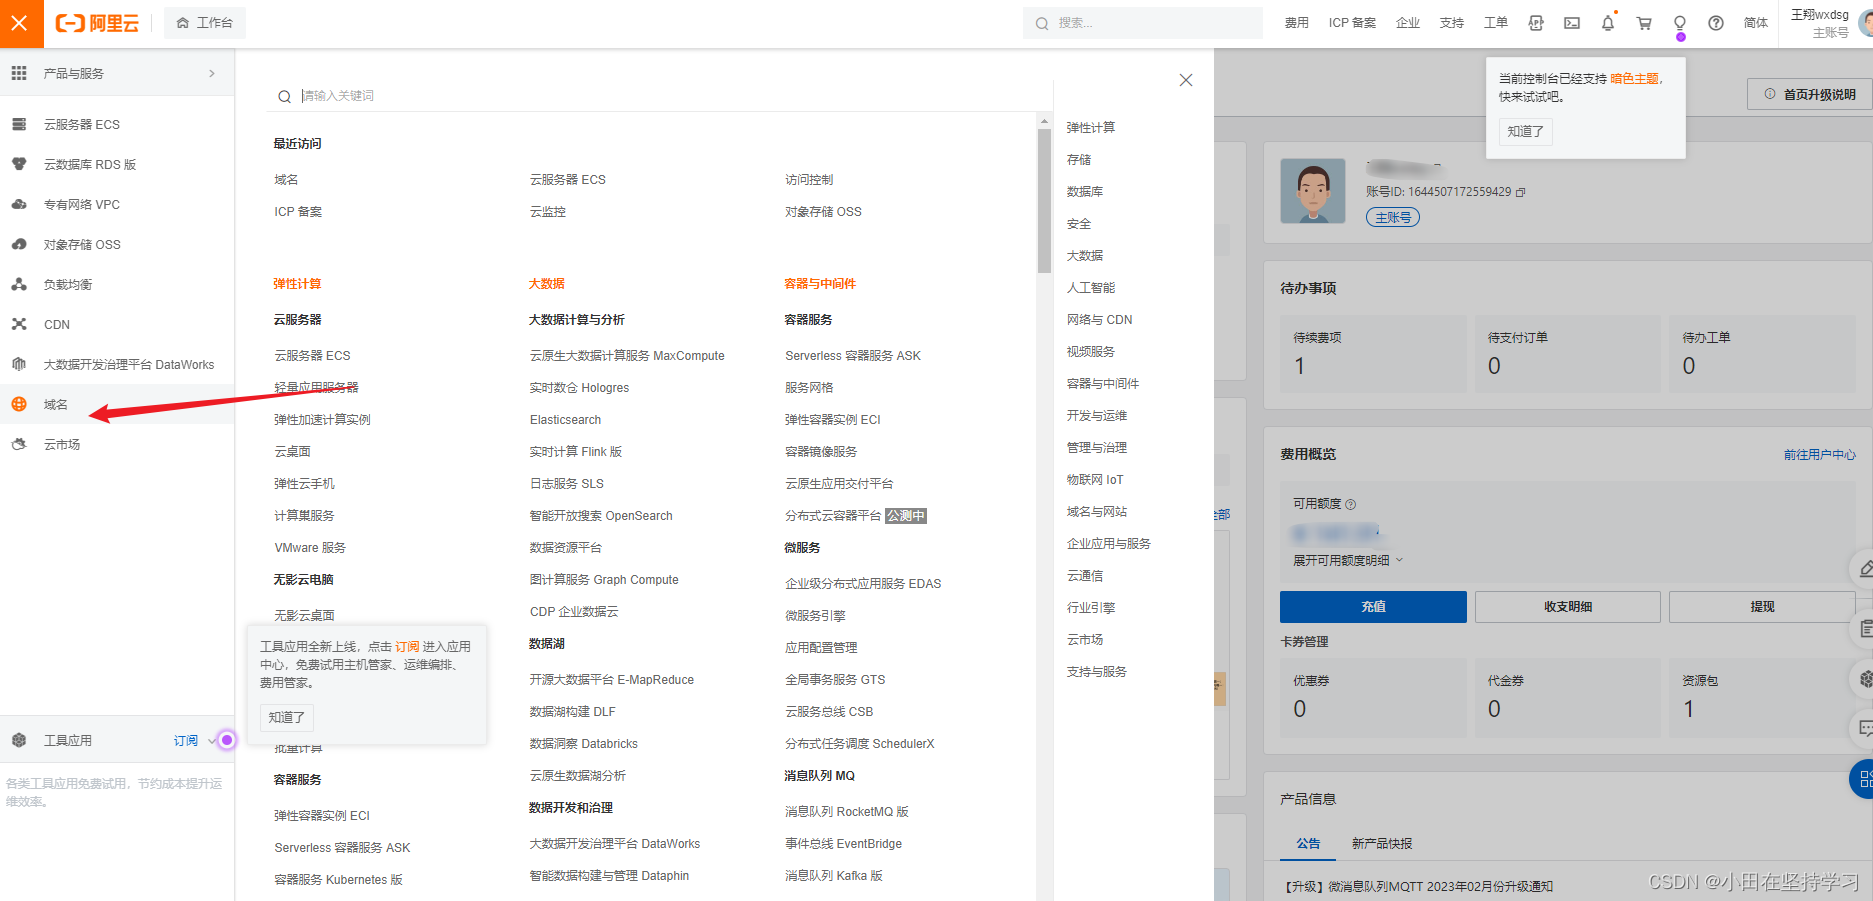Screen dimensions: 1873x901
Task: Click the 收支明细 button
Action: point(1568,607)
